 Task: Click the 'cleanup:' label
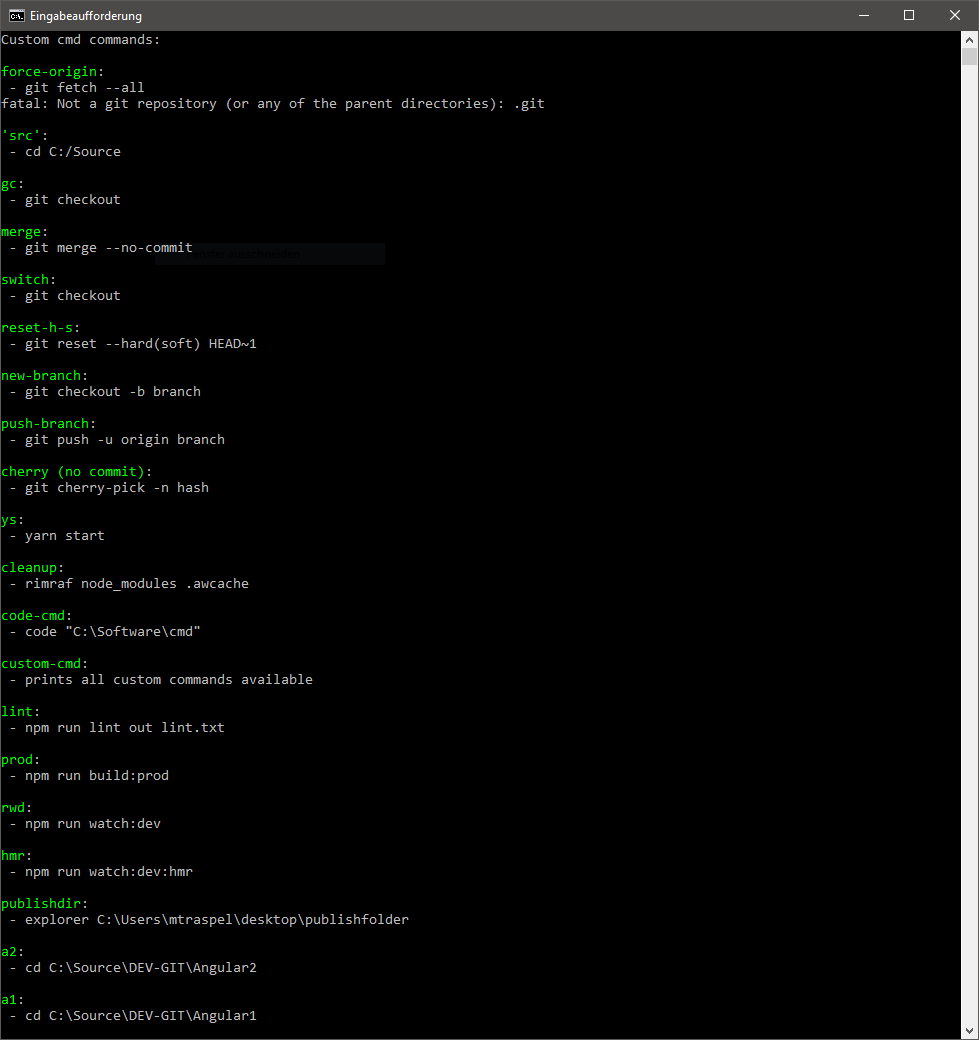click(33, 568)
